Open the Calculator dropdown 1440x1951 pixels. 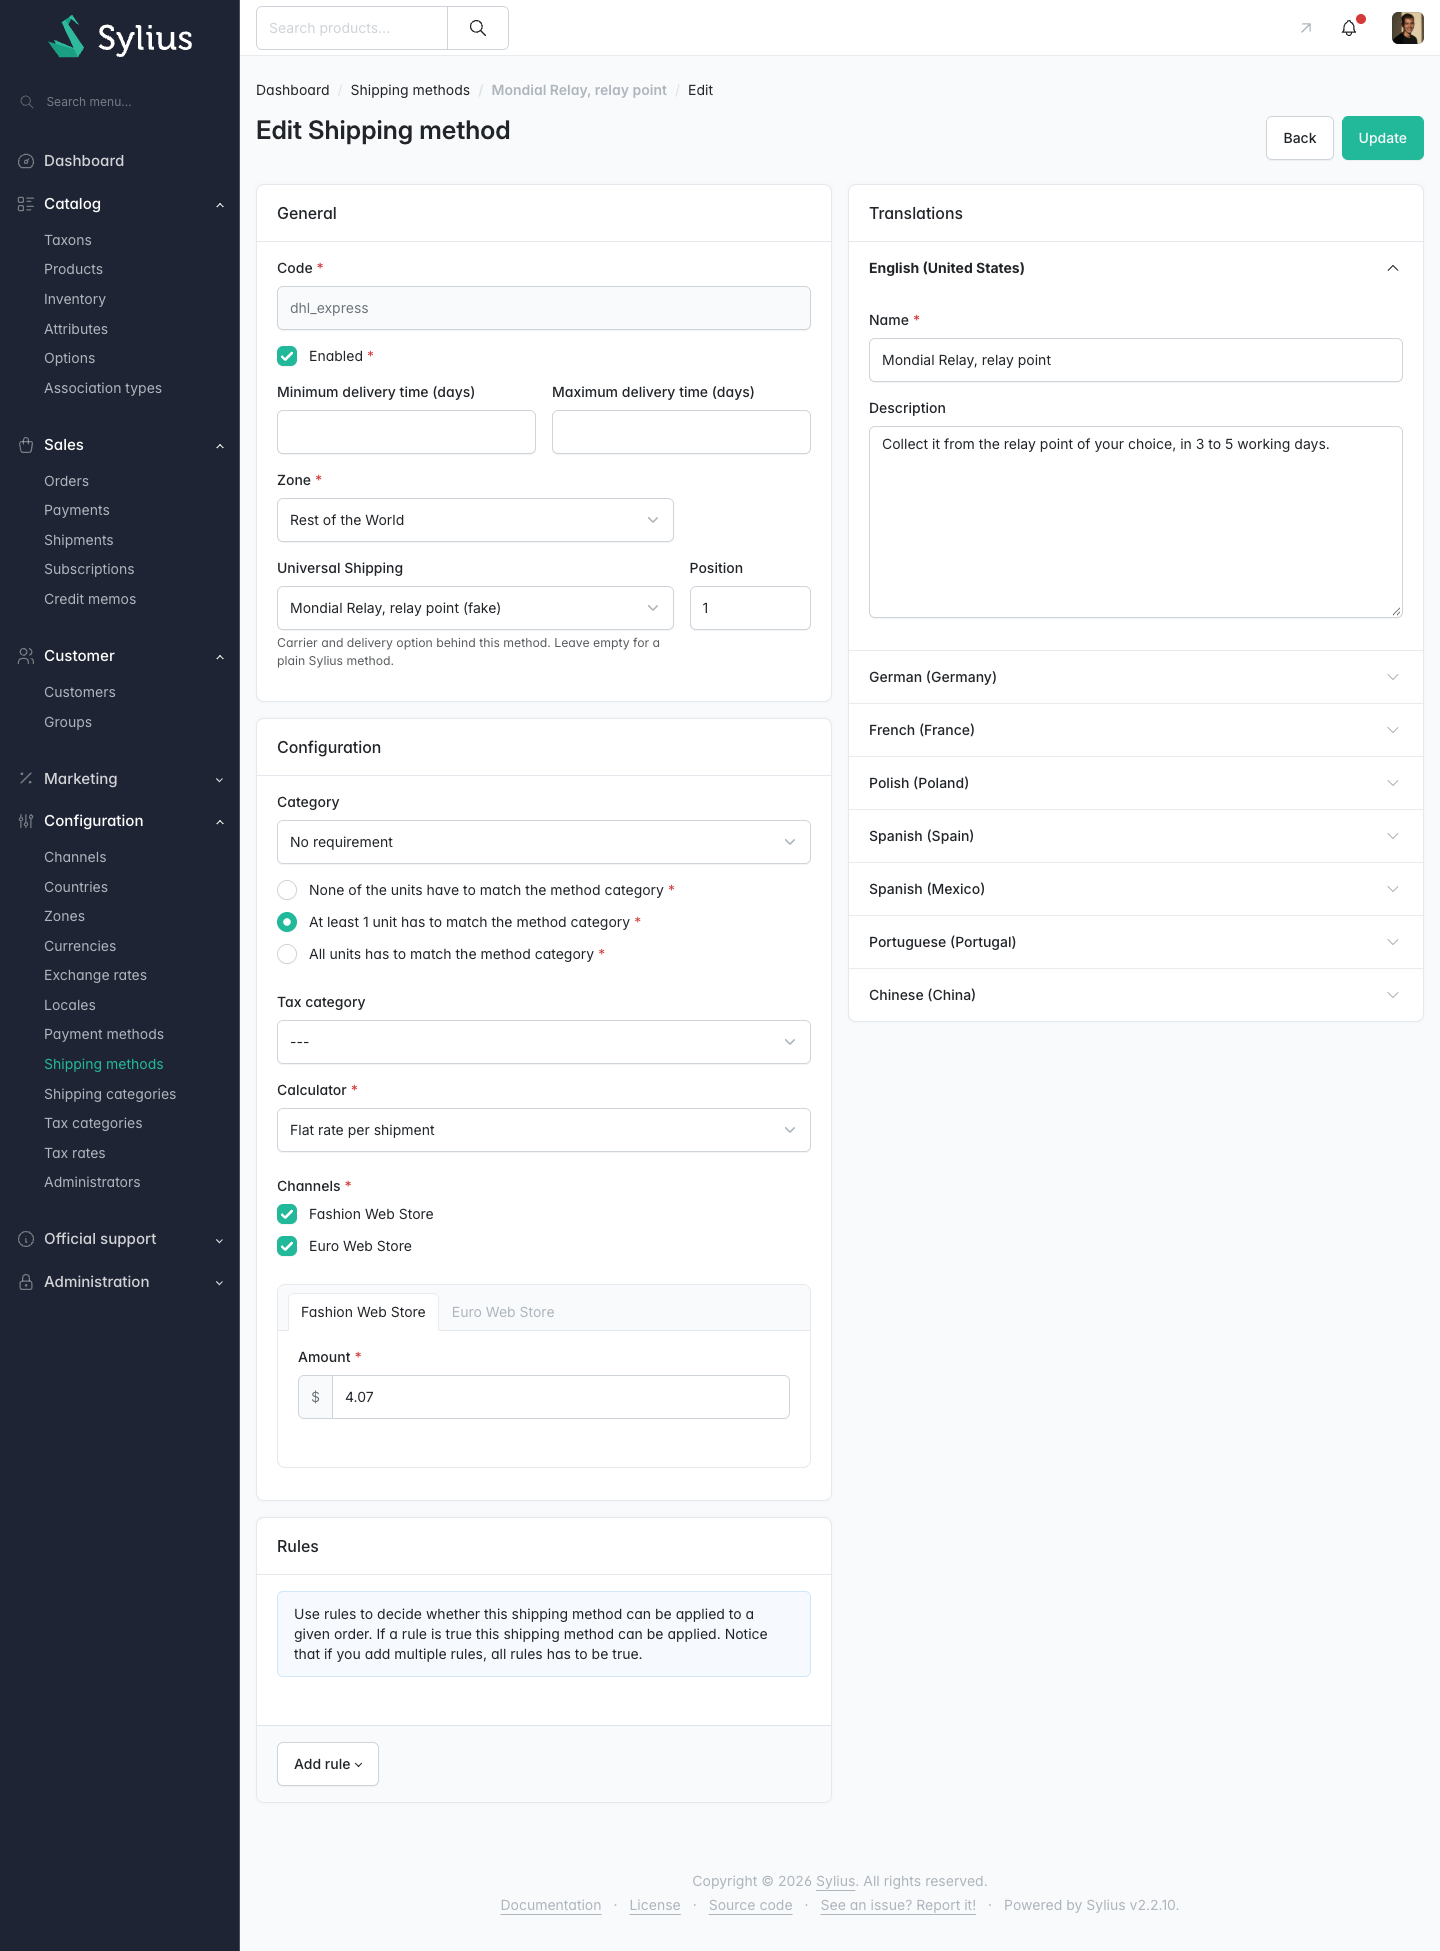(544, 1130)
